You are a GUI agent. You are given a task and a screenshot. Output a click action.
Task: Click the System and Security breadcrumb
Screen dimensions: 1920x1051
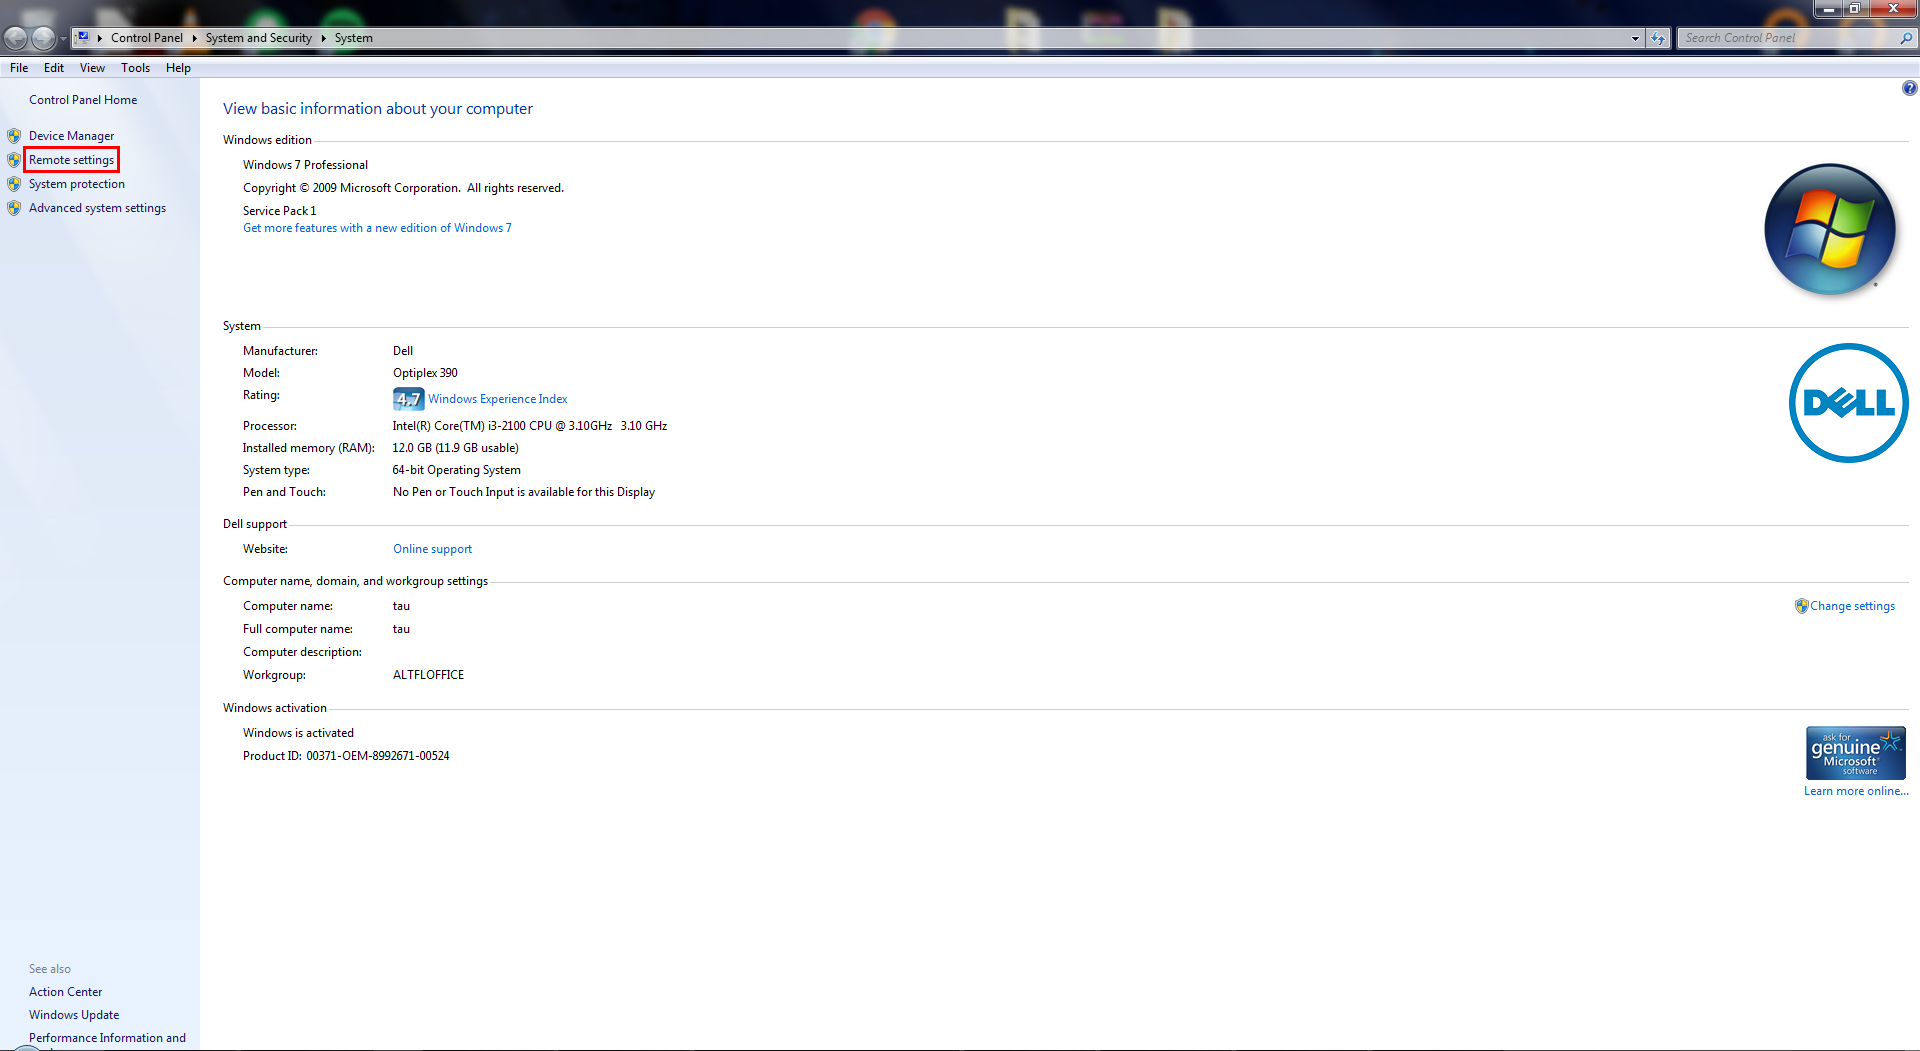click(259, 38)
